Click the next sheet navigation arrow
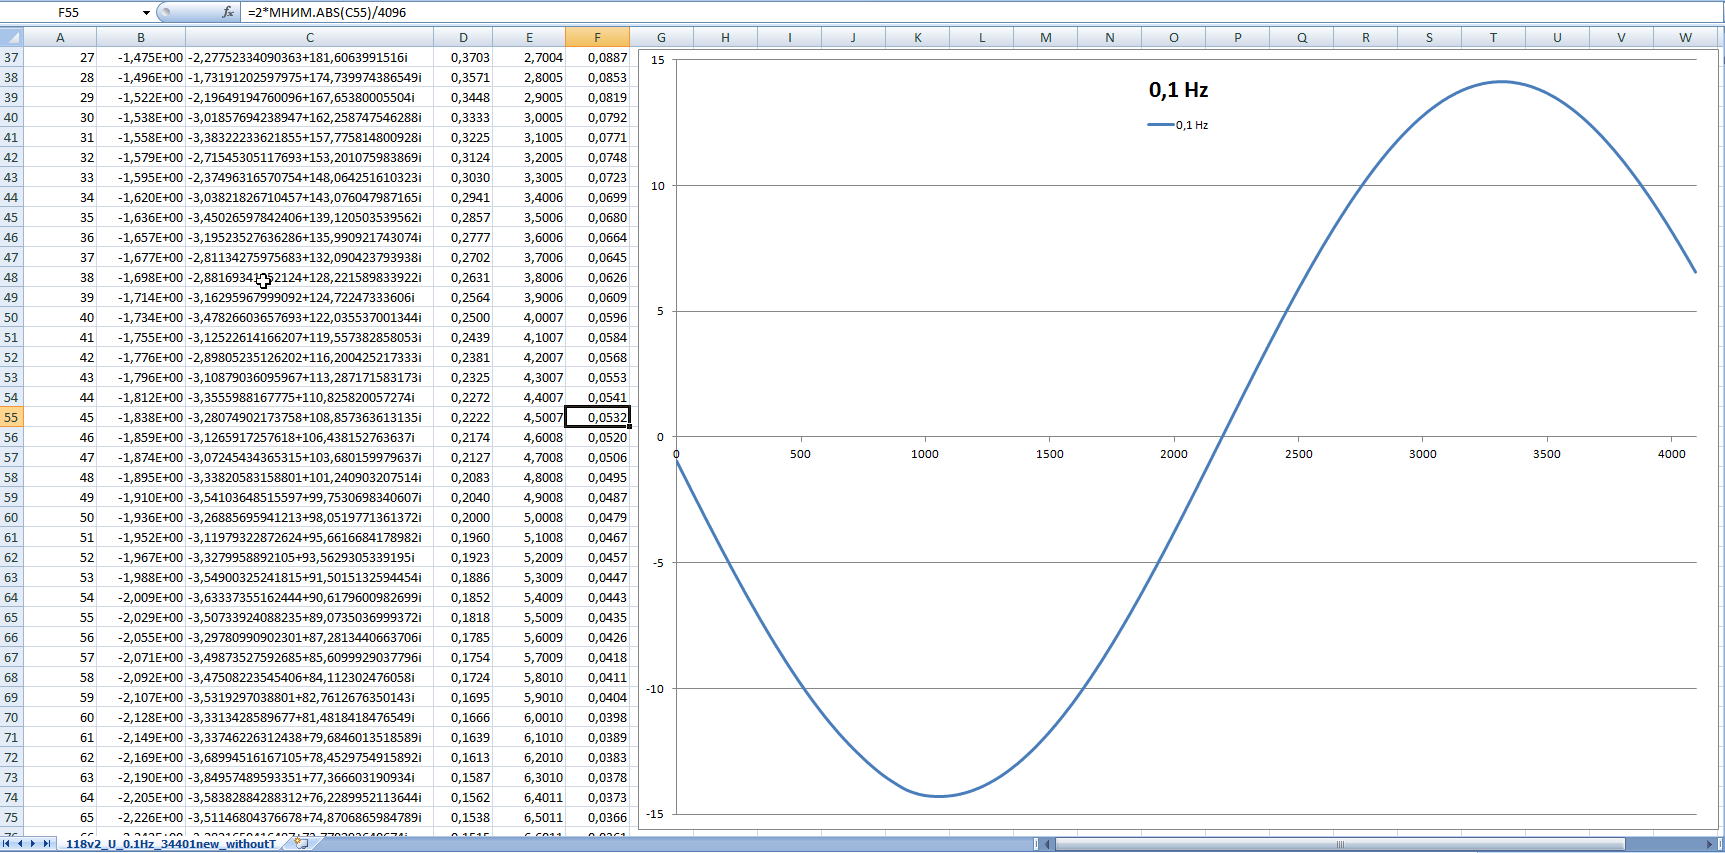The image size is (1725, 853). pyautogui.click(x=33, y=844)
